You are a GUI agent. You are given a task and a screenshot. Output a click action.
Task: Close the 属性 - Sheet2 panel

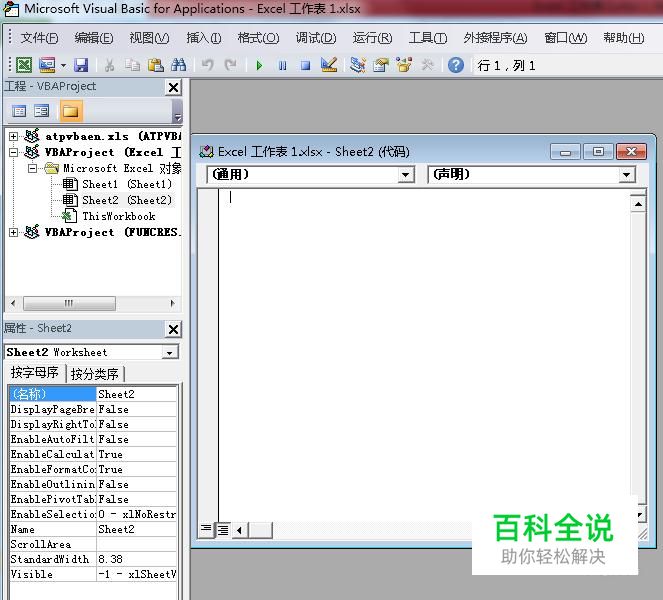pos(173,329)
